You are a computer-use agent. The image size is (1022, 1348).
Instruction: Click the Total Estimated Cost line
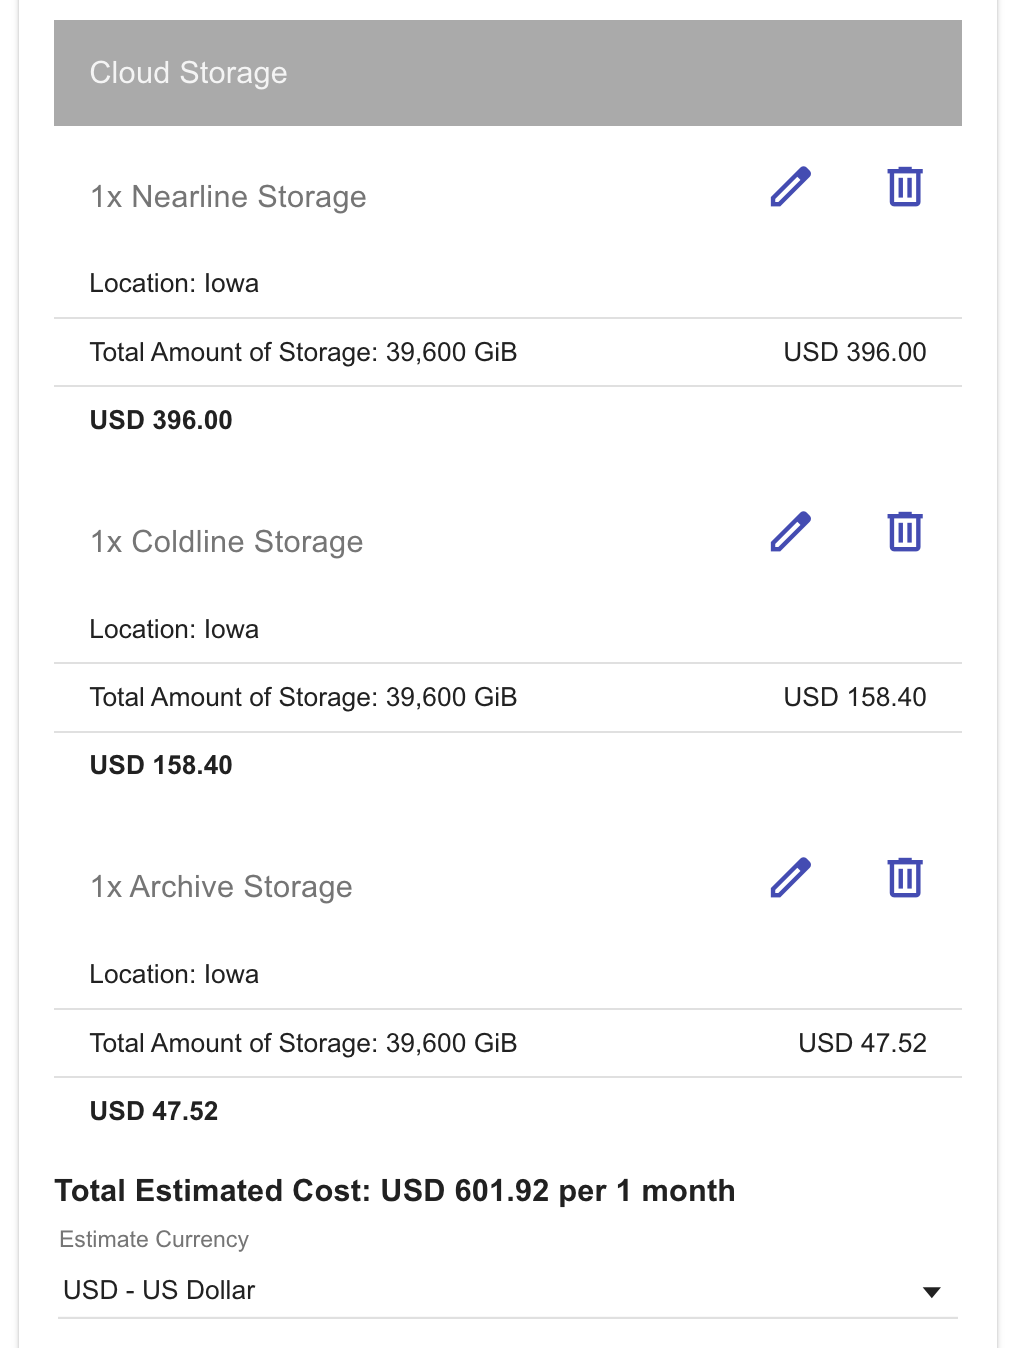[x=395, y=1191]
